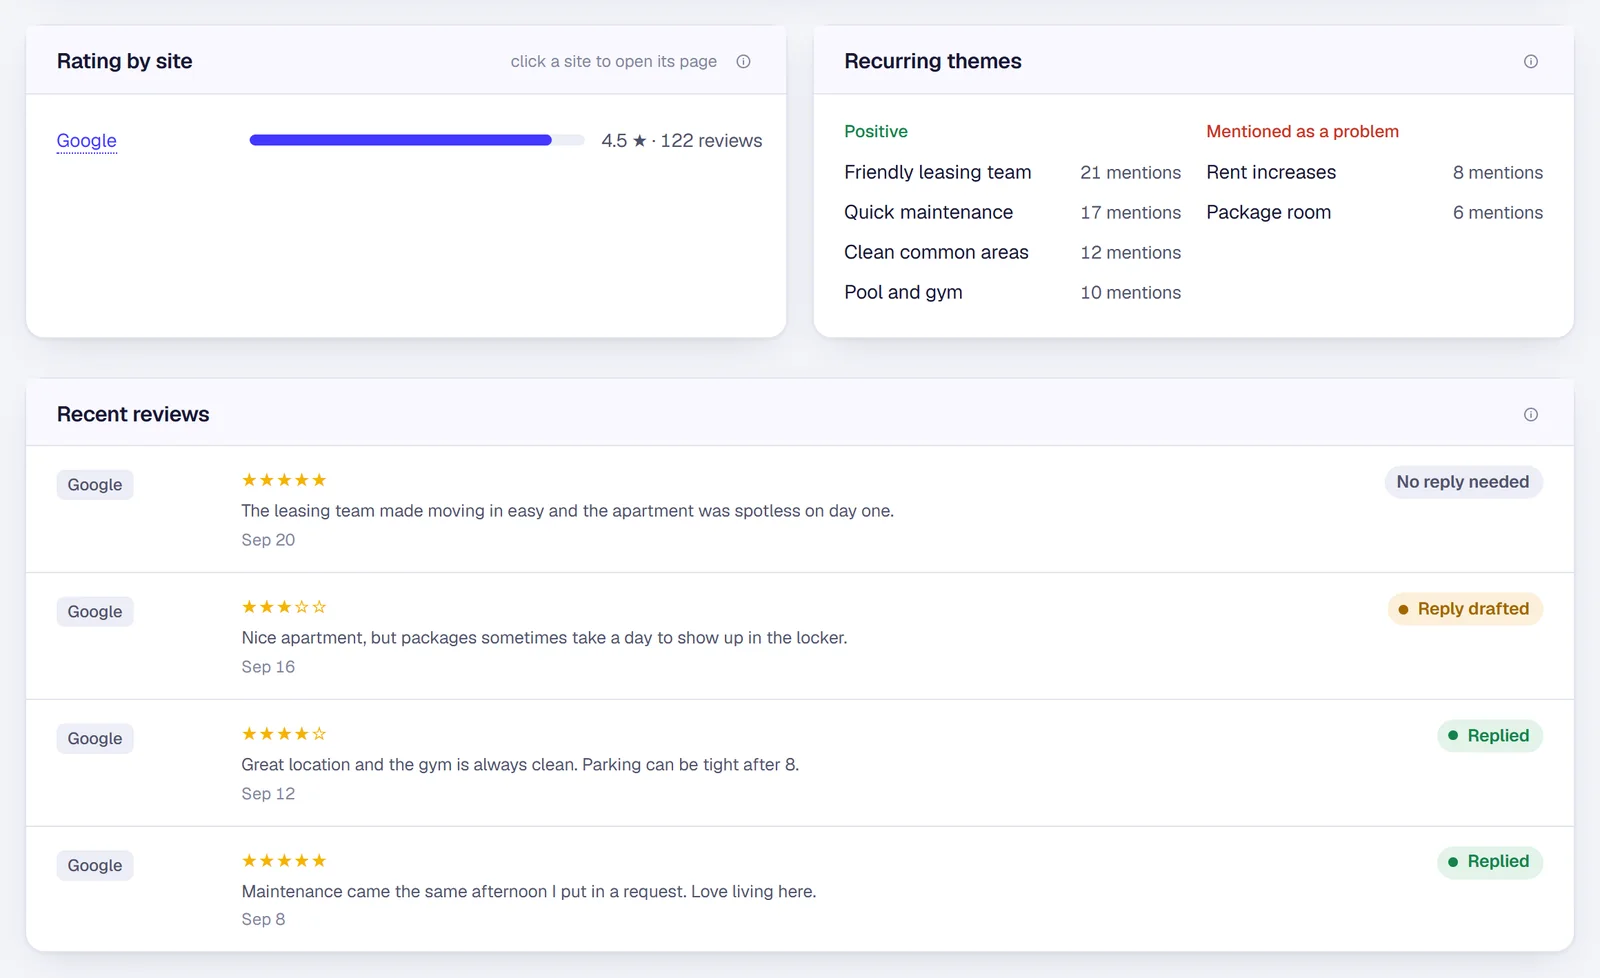Click the info icon in Rating by site
Viewport: 1600px width, 978px height.
(x=743, y=61)
